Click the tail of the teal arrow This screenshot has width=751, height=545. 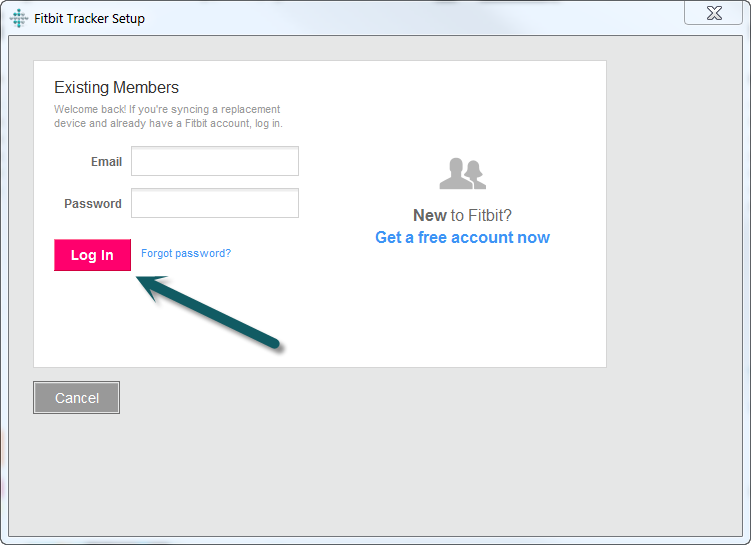[273, 342]
